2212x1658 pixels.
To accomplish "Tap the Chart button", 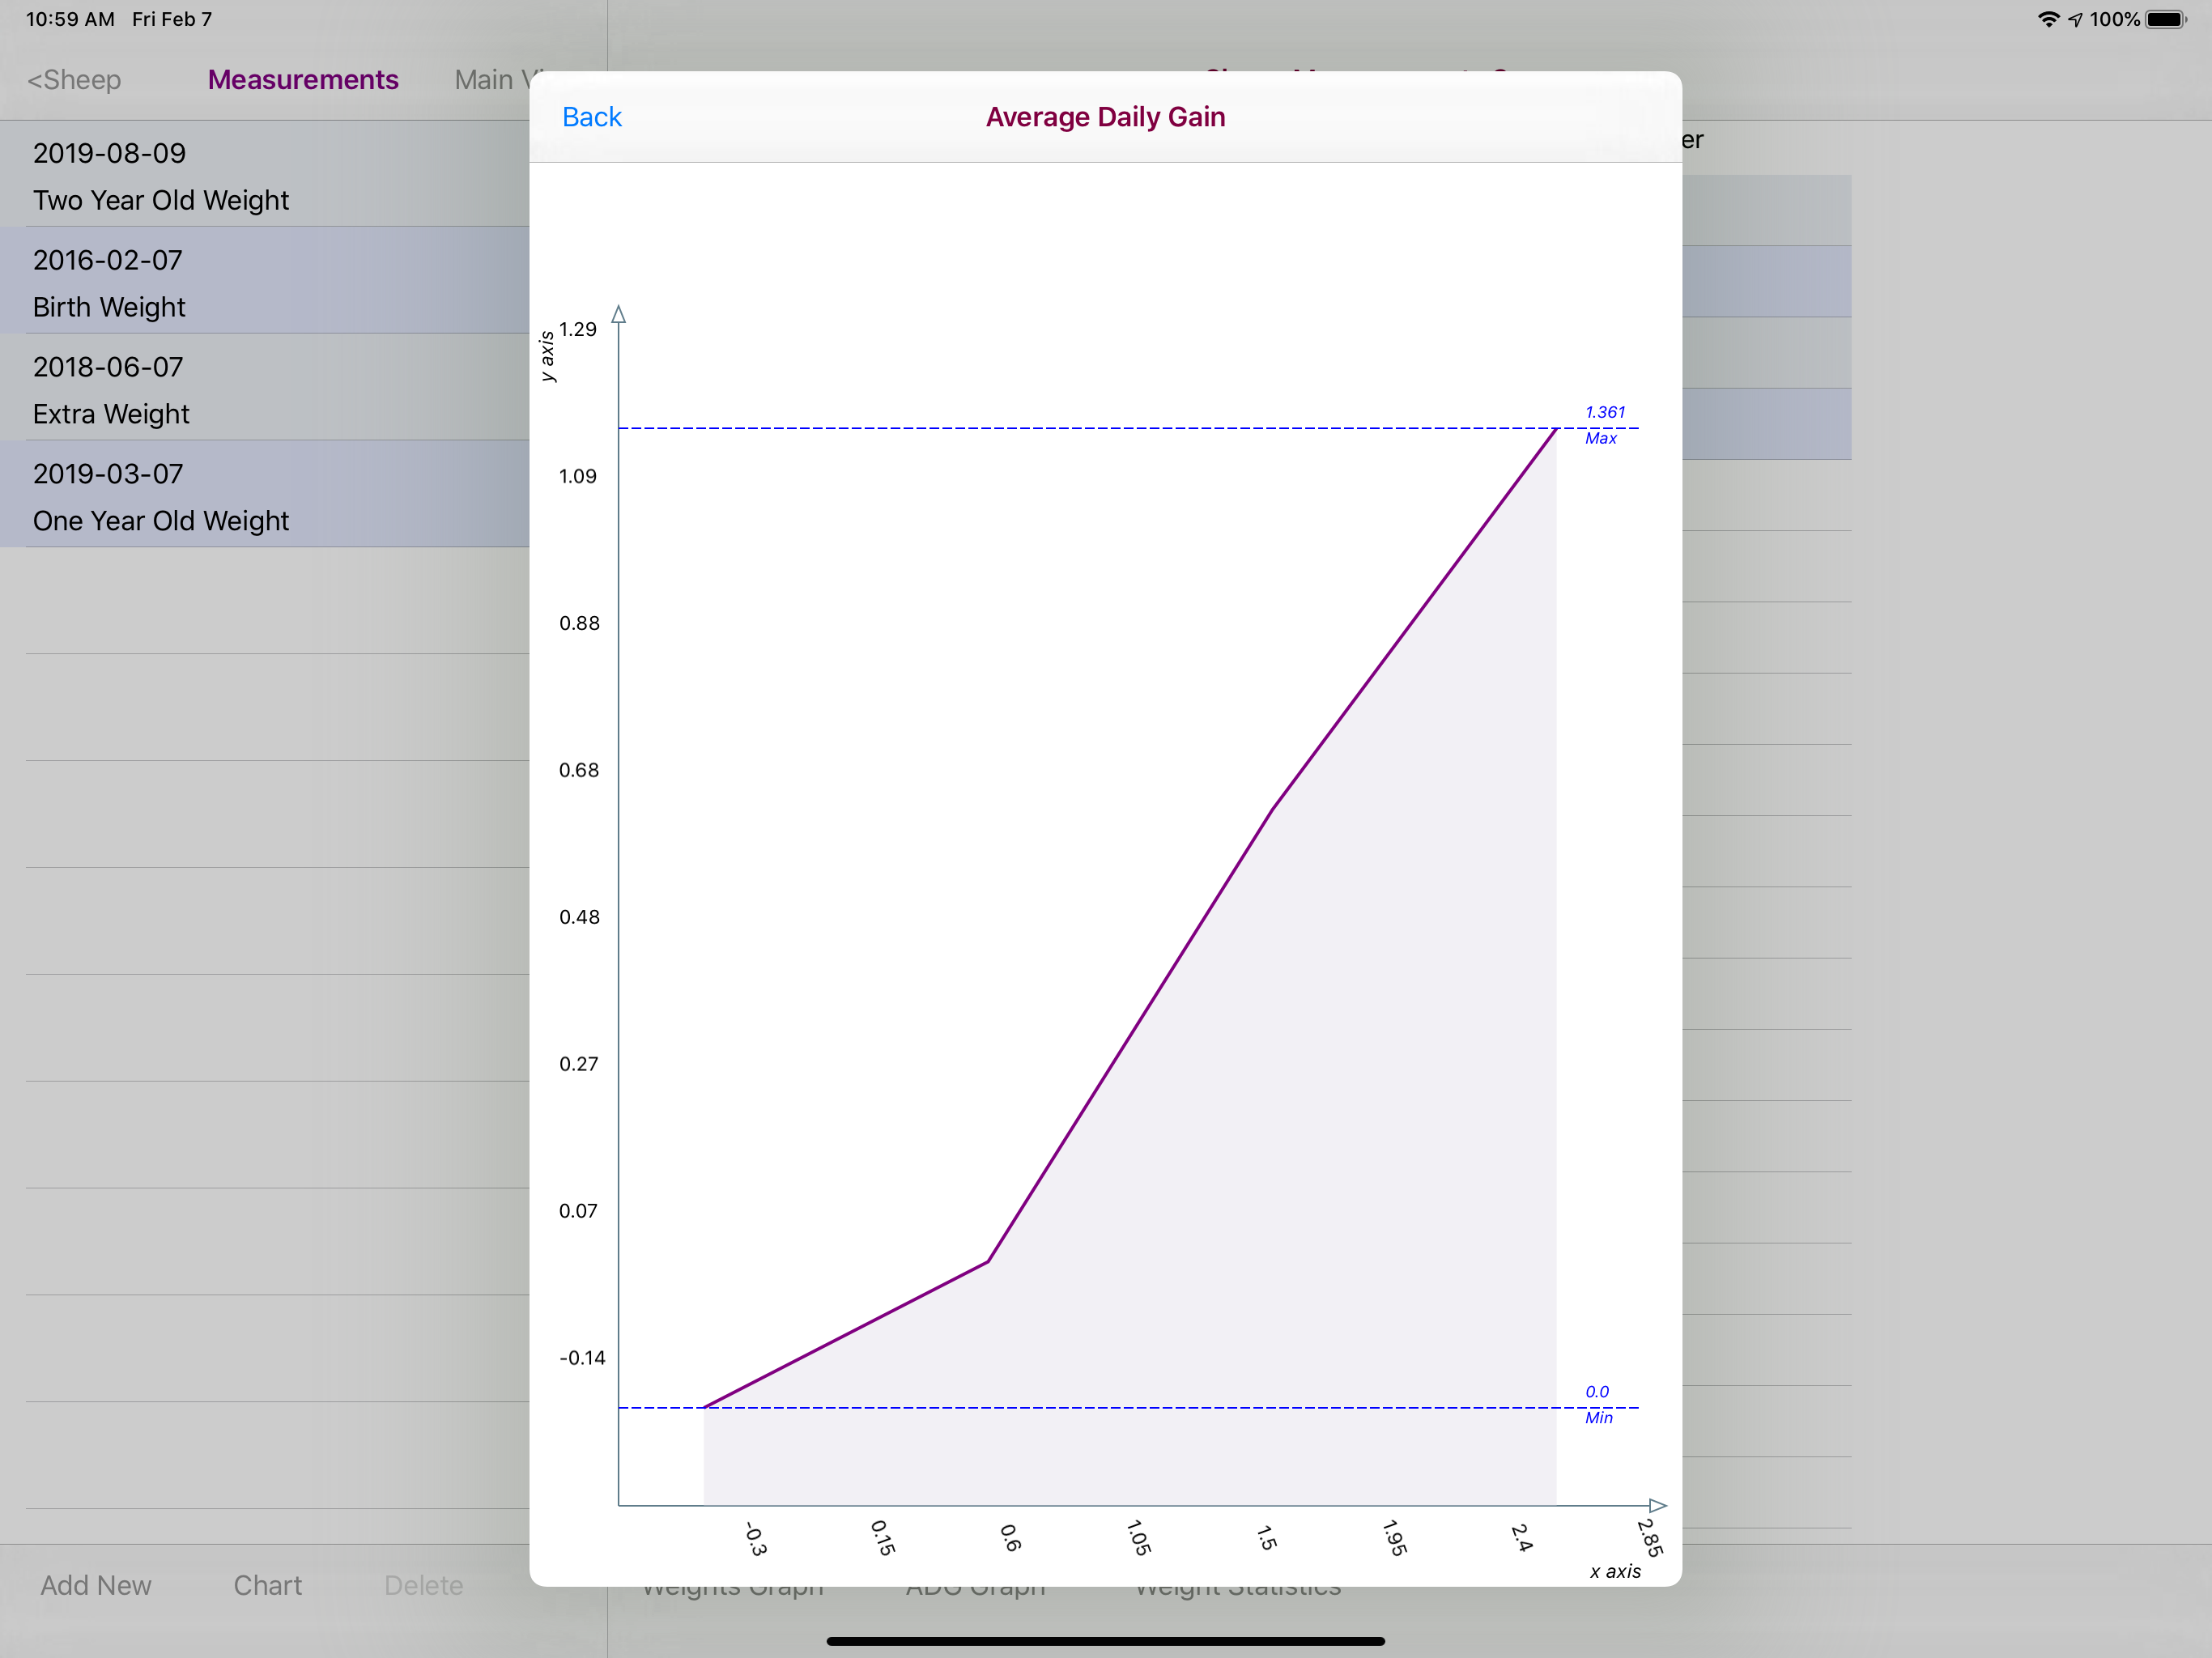I will [x=267, y=1585].
